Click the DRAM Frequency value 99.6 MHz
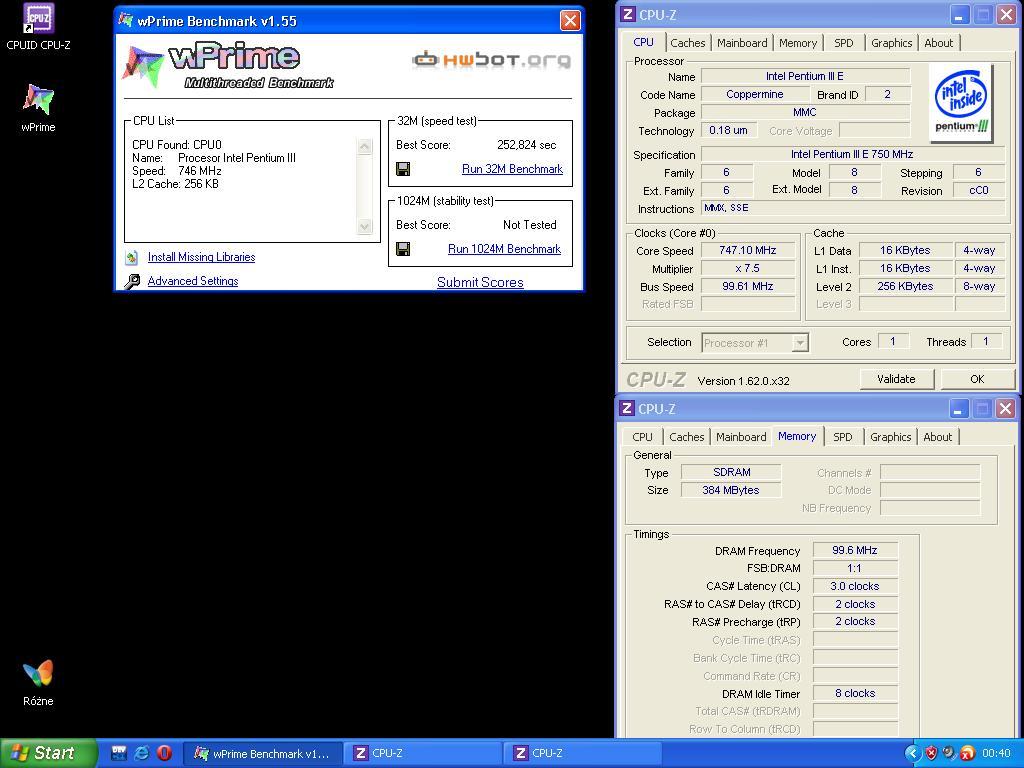The height and width of the screenshot is (768, 1024). [855, 550]
